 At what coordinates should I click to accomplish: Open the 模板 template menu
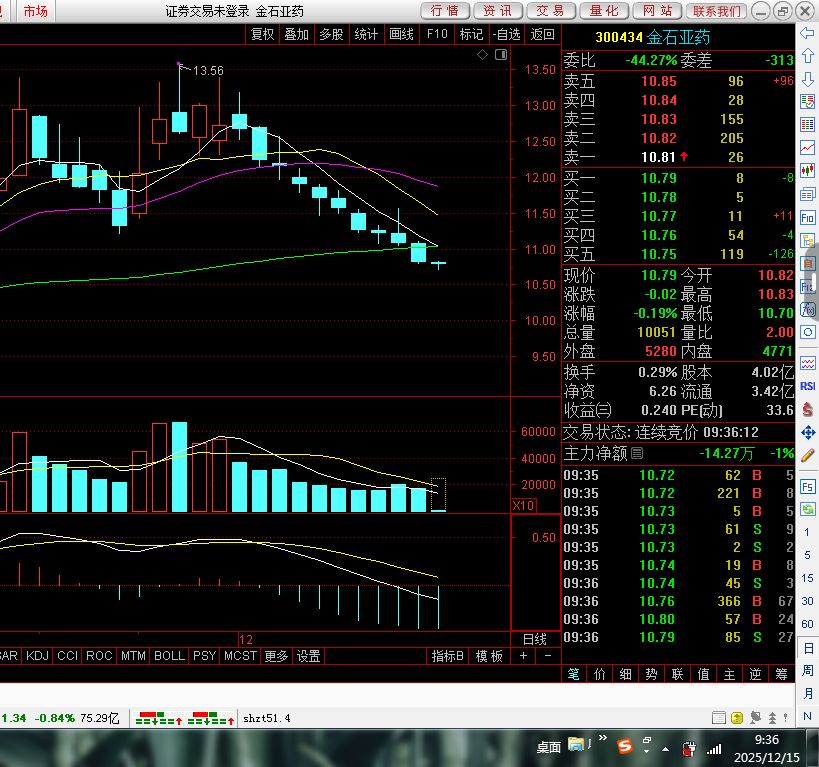pyautogui.click(x=489, y=656)
